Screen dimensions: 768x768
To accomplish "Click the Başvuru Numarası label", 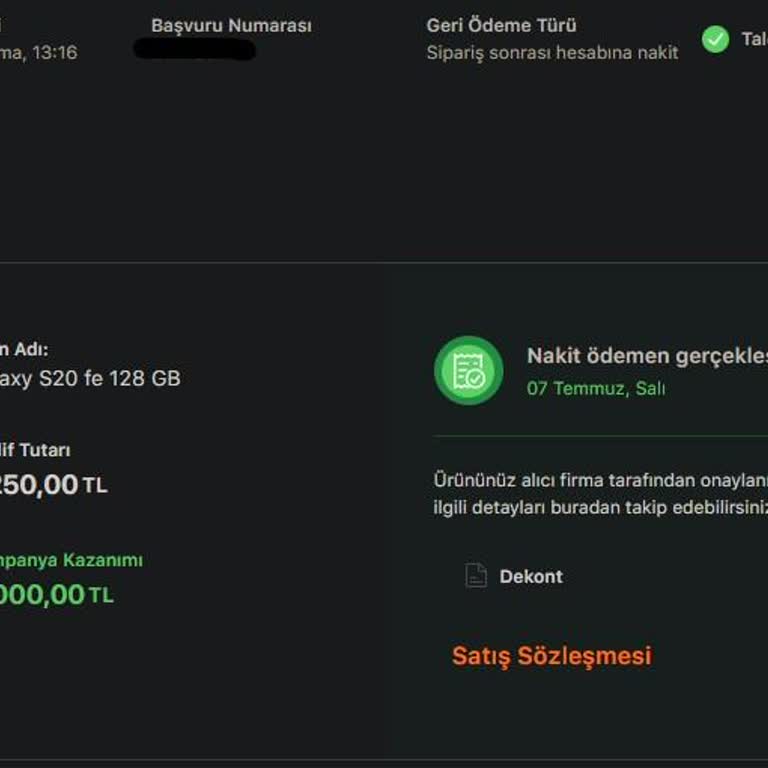I will 231,25.
